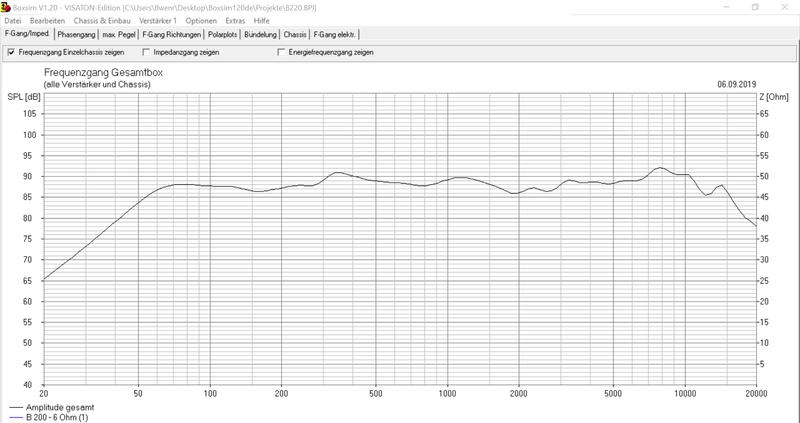
Task: Restore the Boxsim window size
Action: tap(755, 7)
